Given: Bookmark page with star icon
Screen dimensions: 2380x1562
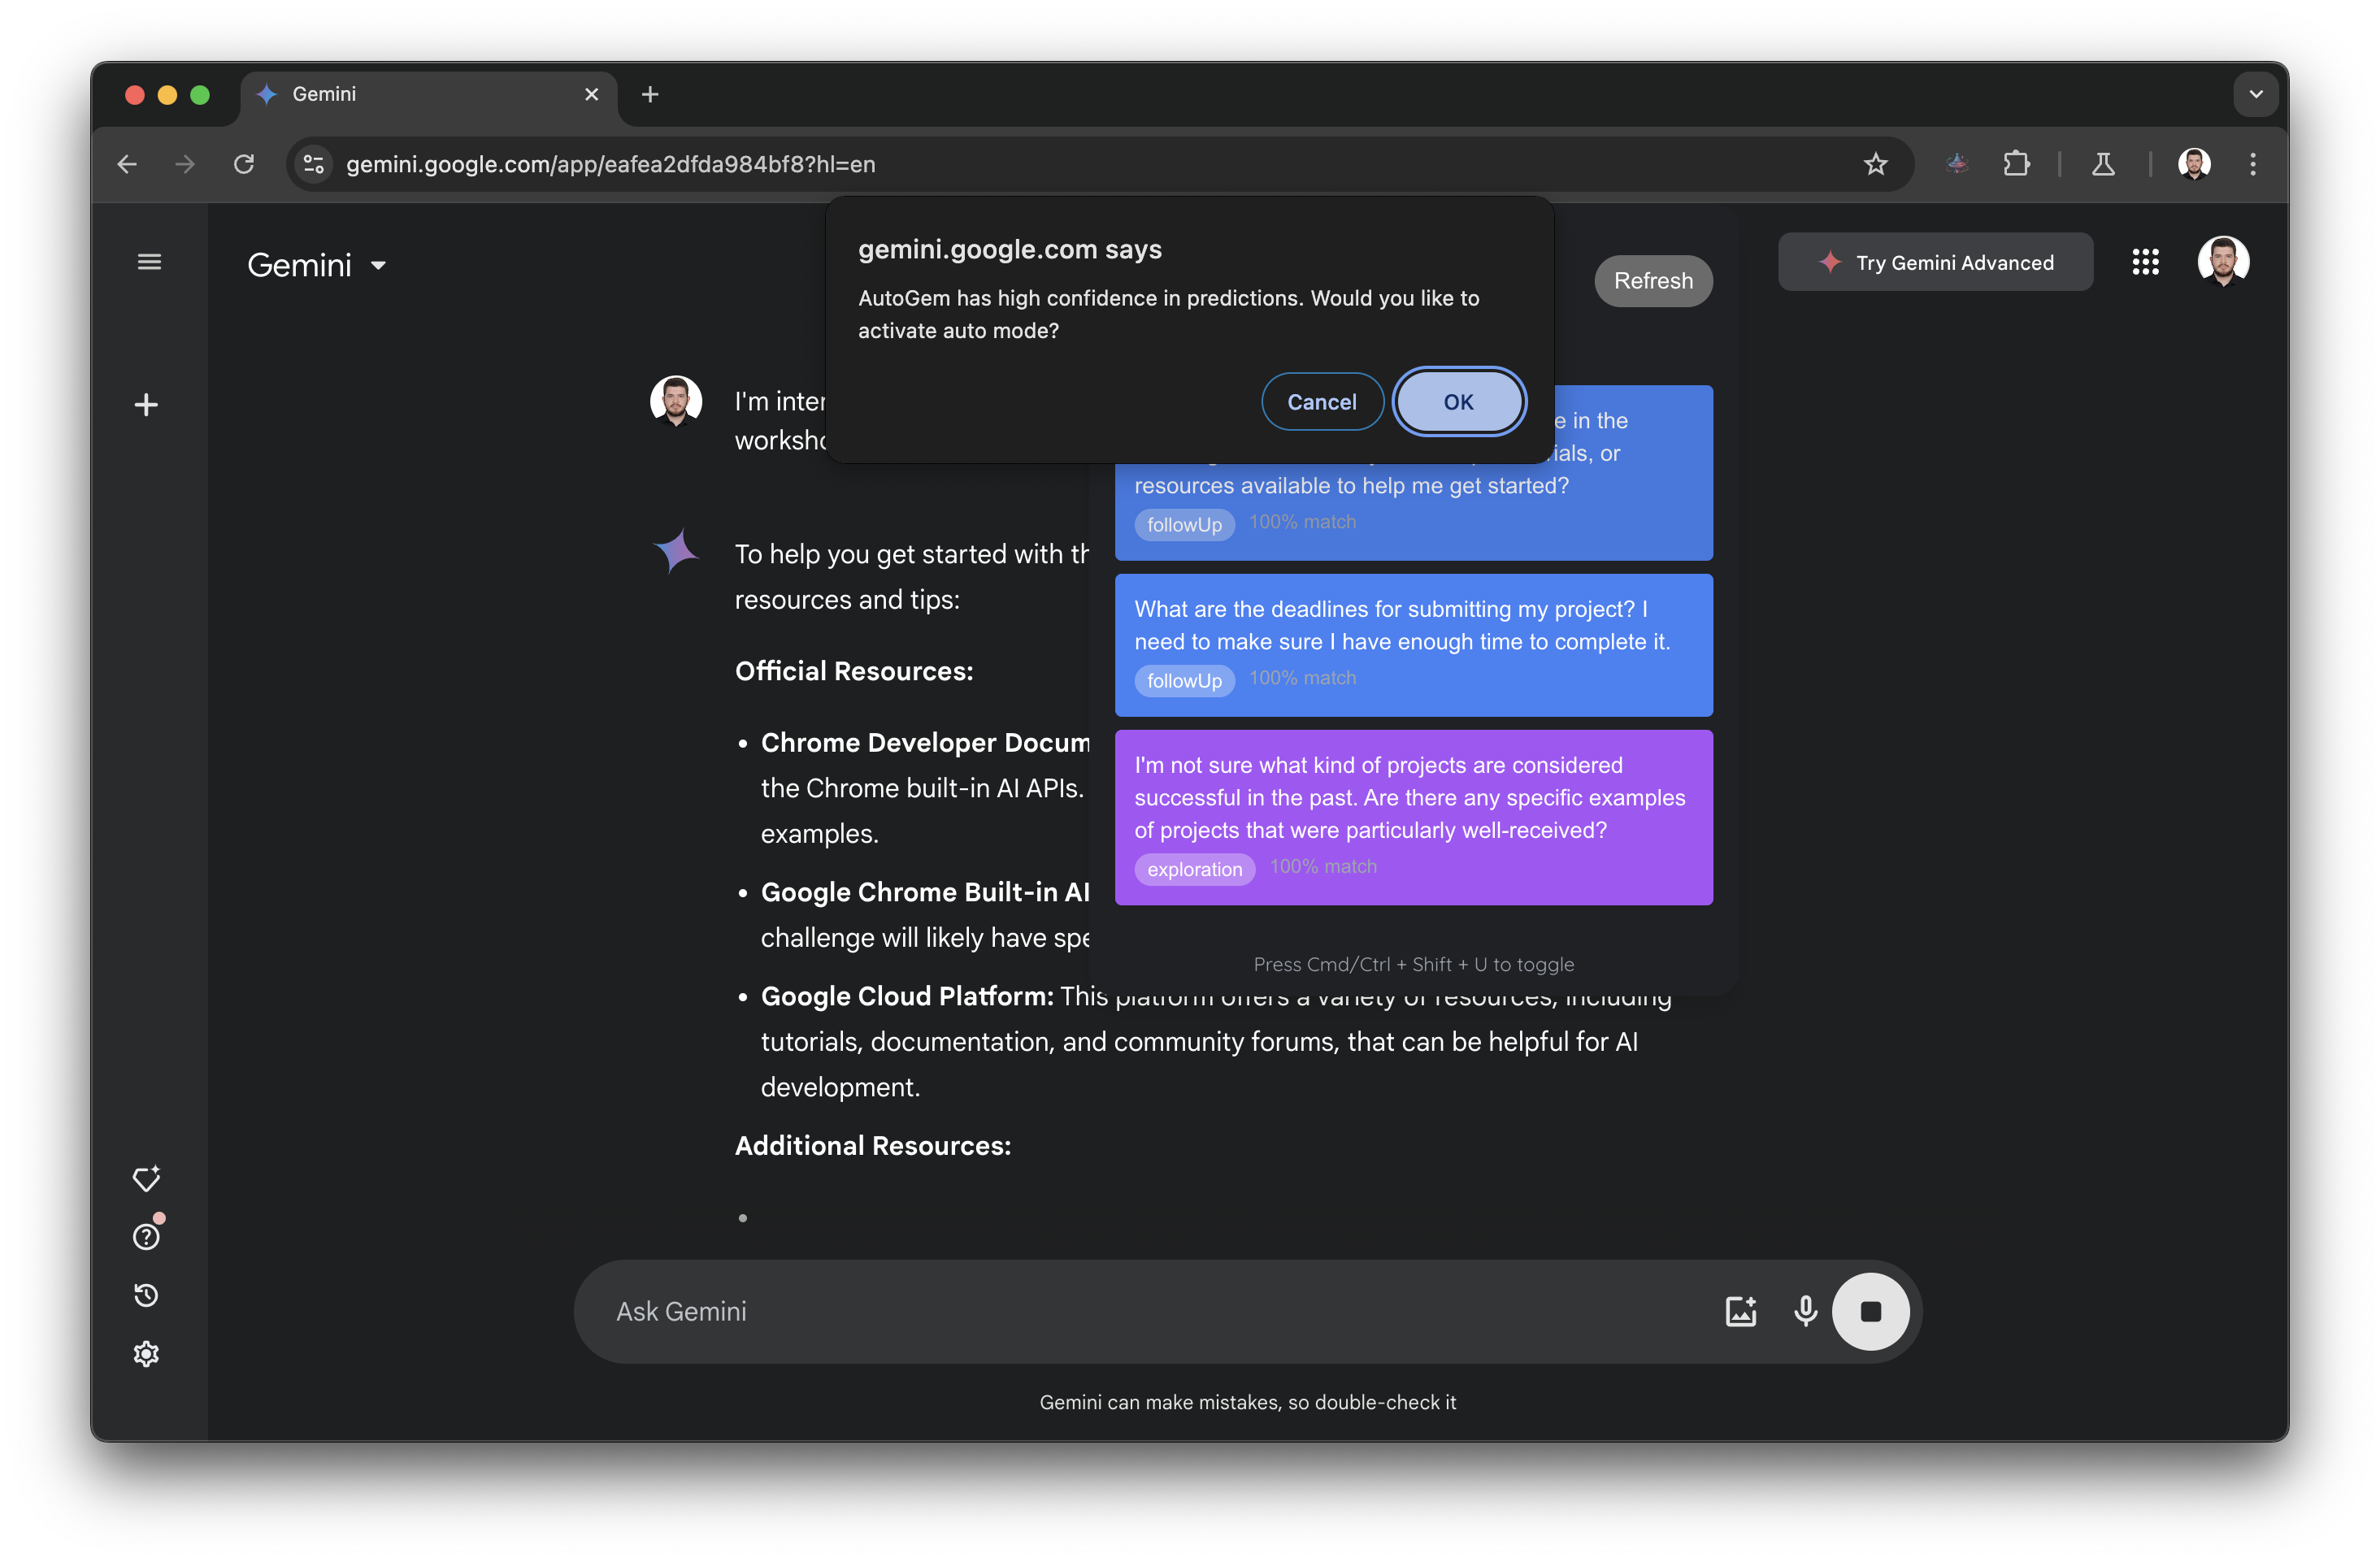Looking at the screenshot, I should (1875, 164).
